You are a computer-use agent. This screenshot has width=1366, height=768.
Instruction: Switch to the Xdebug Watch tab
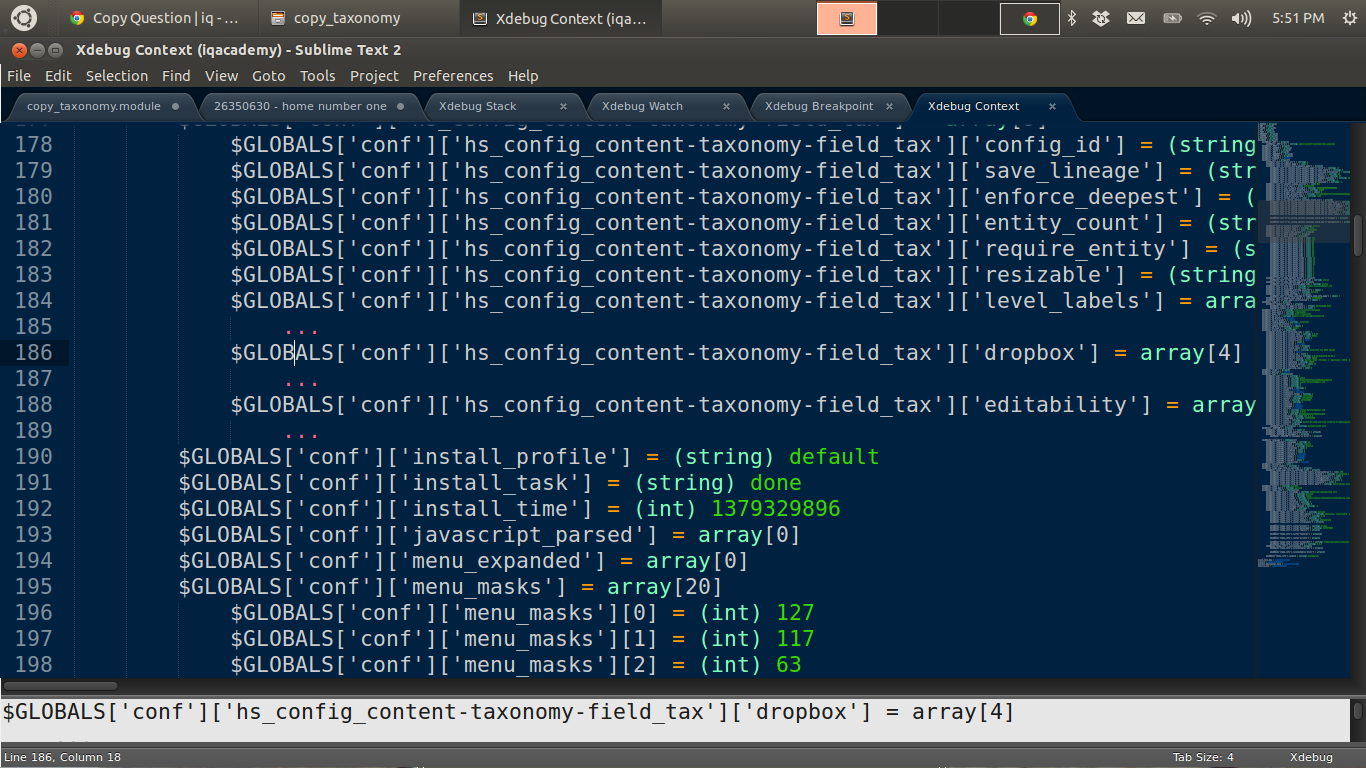(666, 106)
